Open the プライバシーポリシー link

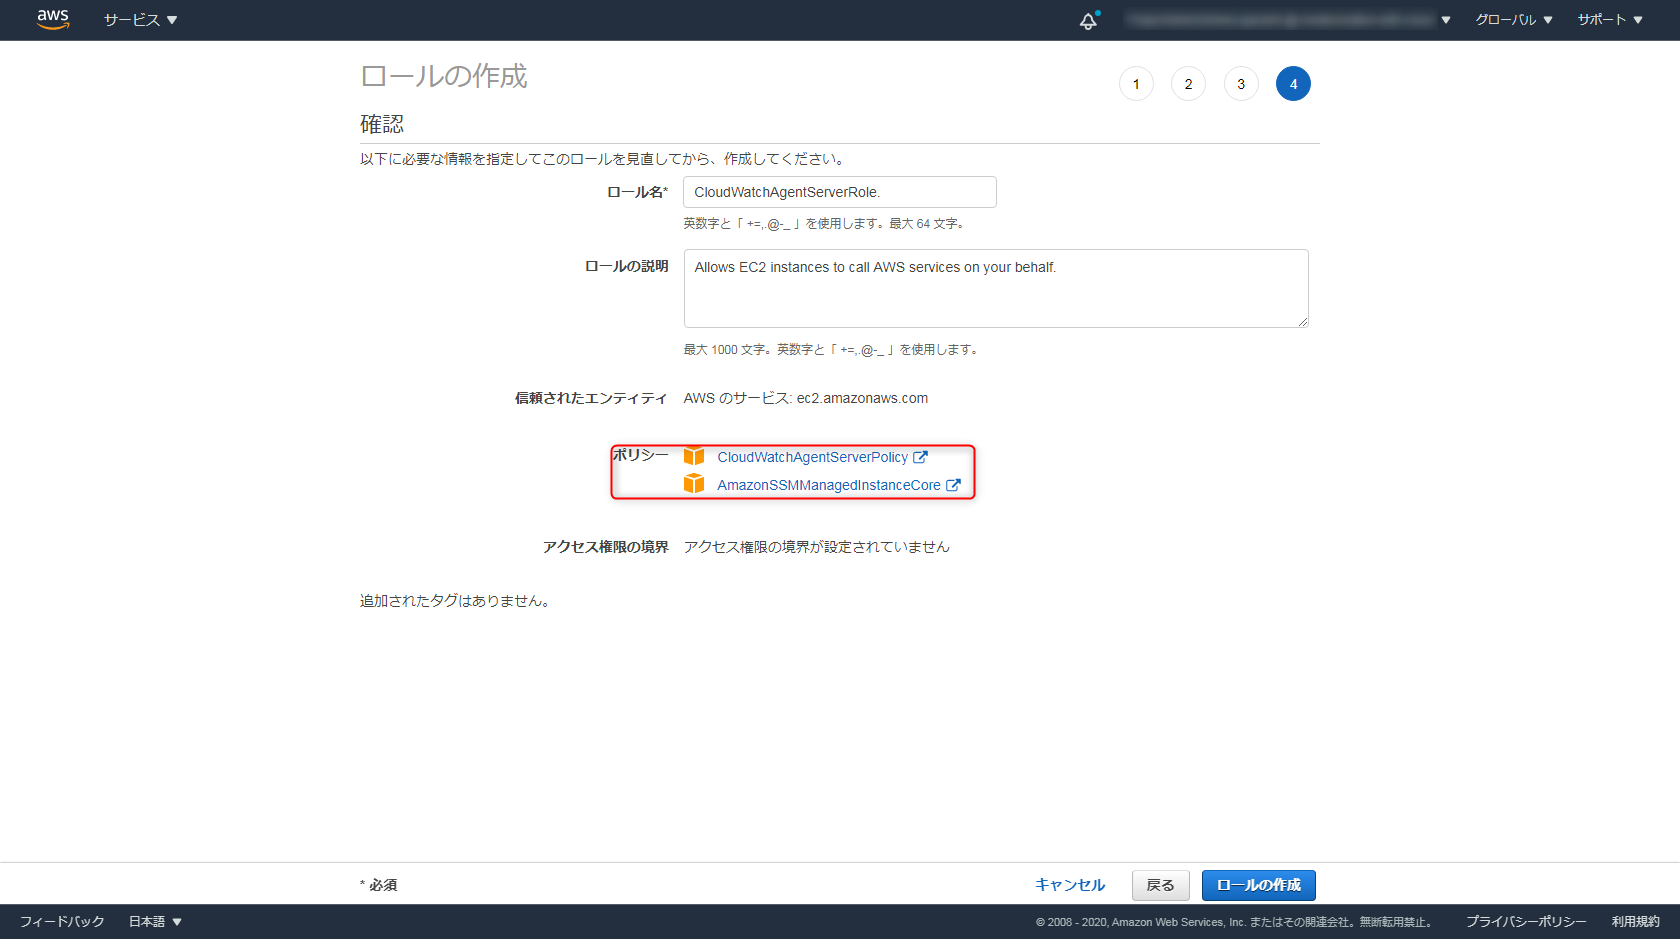[x=1526, y=922]
